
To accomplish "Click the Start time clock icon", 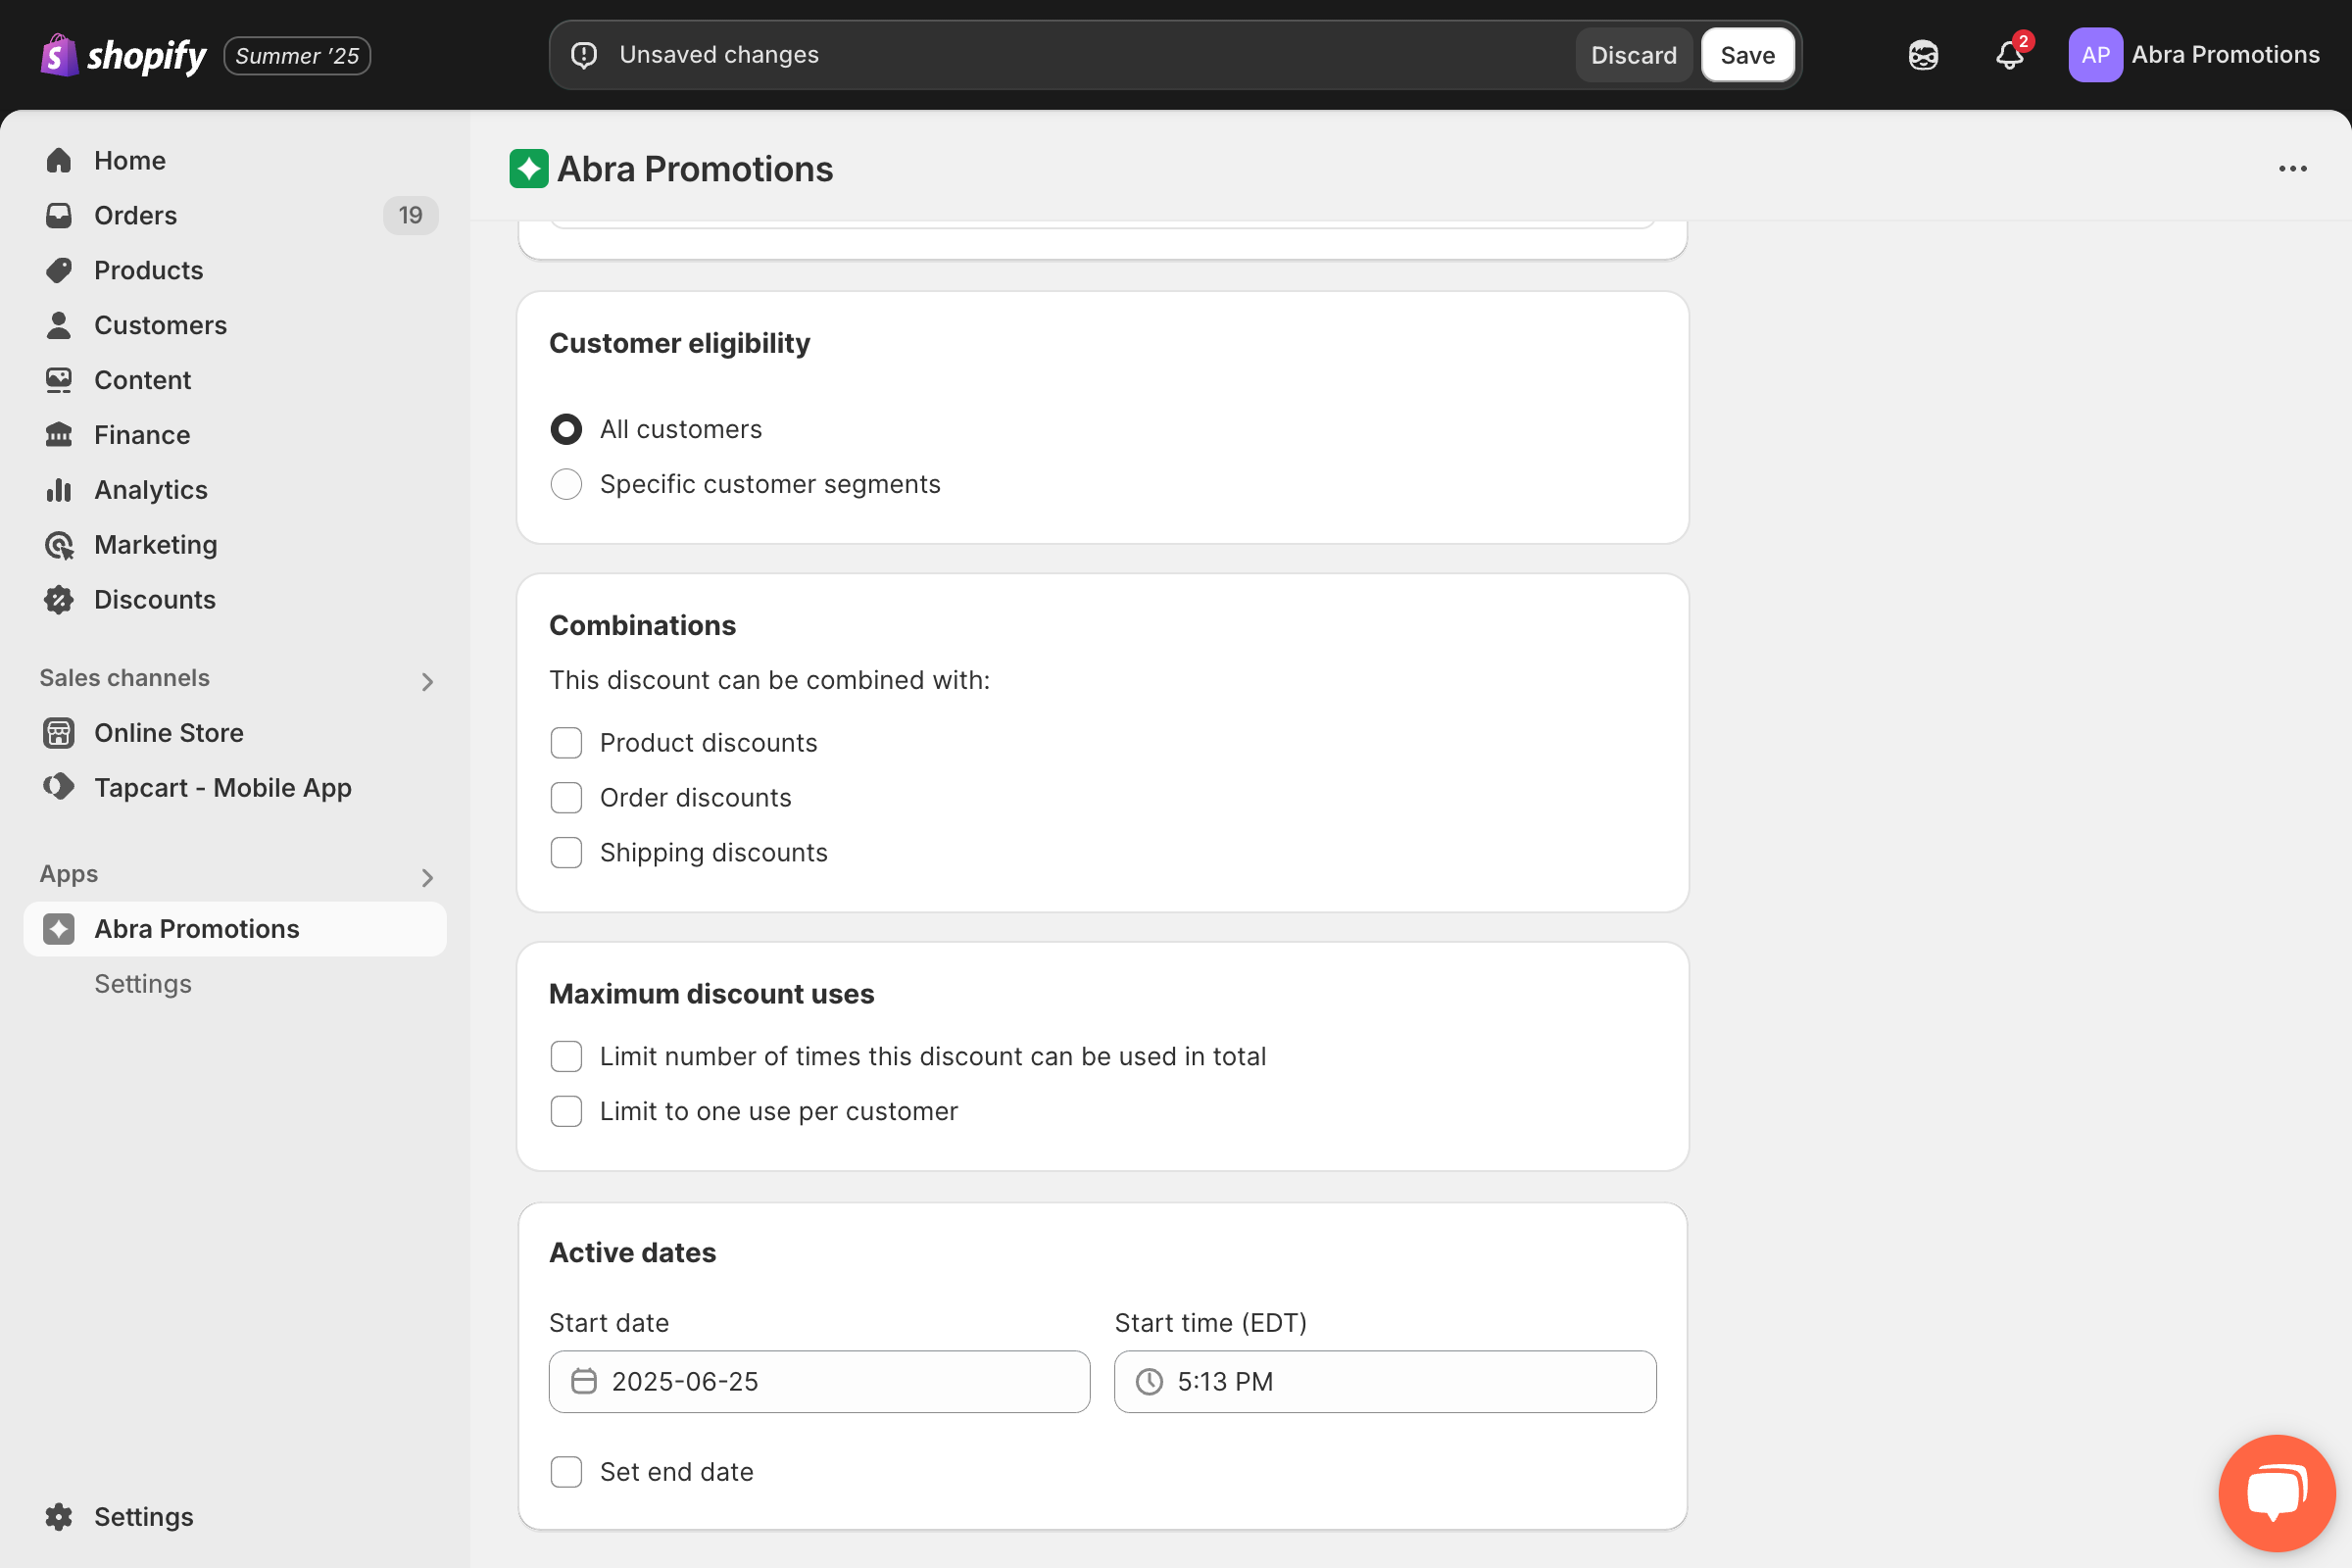I will click(1150, 1381).
